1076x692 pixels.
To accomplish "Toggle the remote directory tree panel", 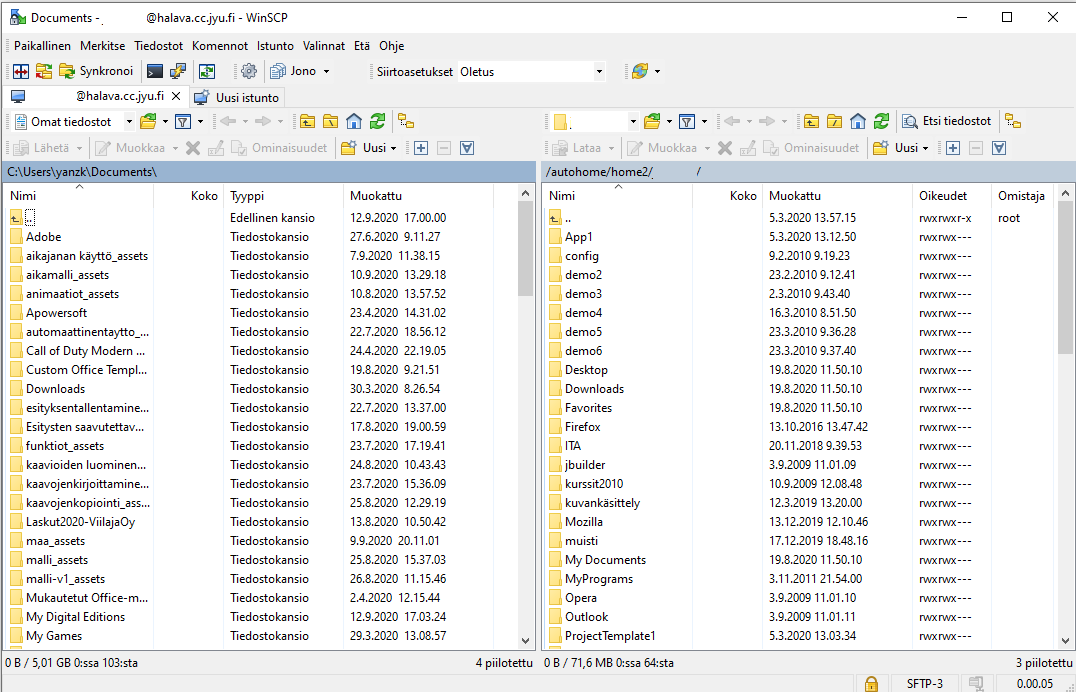I will point(1013,121).
